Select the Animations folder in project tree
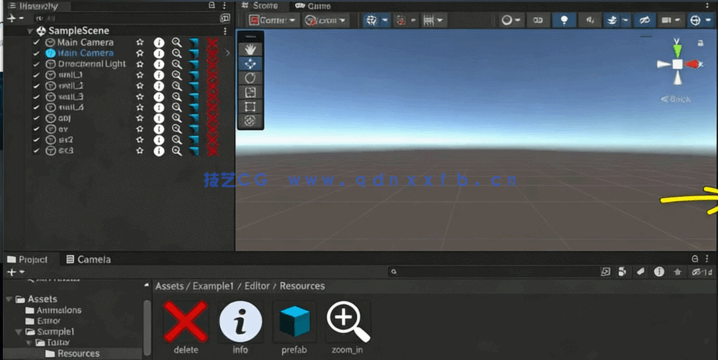The width and height of the screenshot is (718, 360). [54, 310]
